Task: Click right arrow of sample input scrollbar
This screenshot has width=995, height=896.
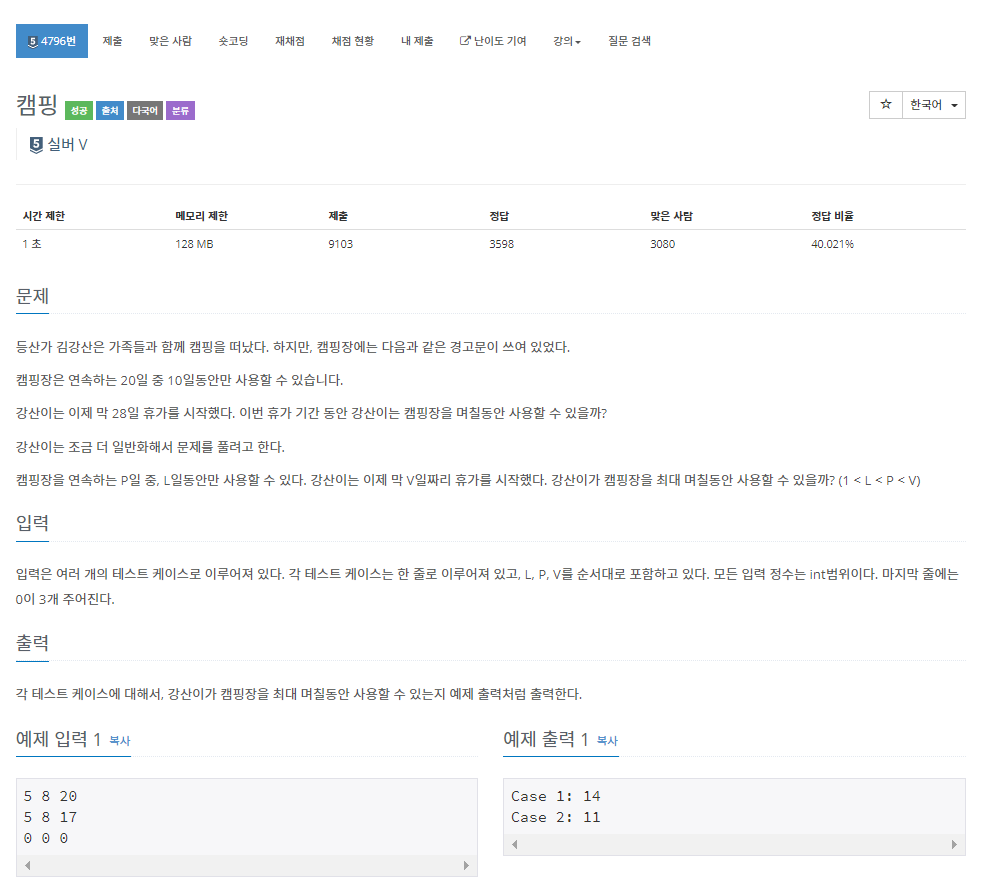Action: click(x=466, y=866)
